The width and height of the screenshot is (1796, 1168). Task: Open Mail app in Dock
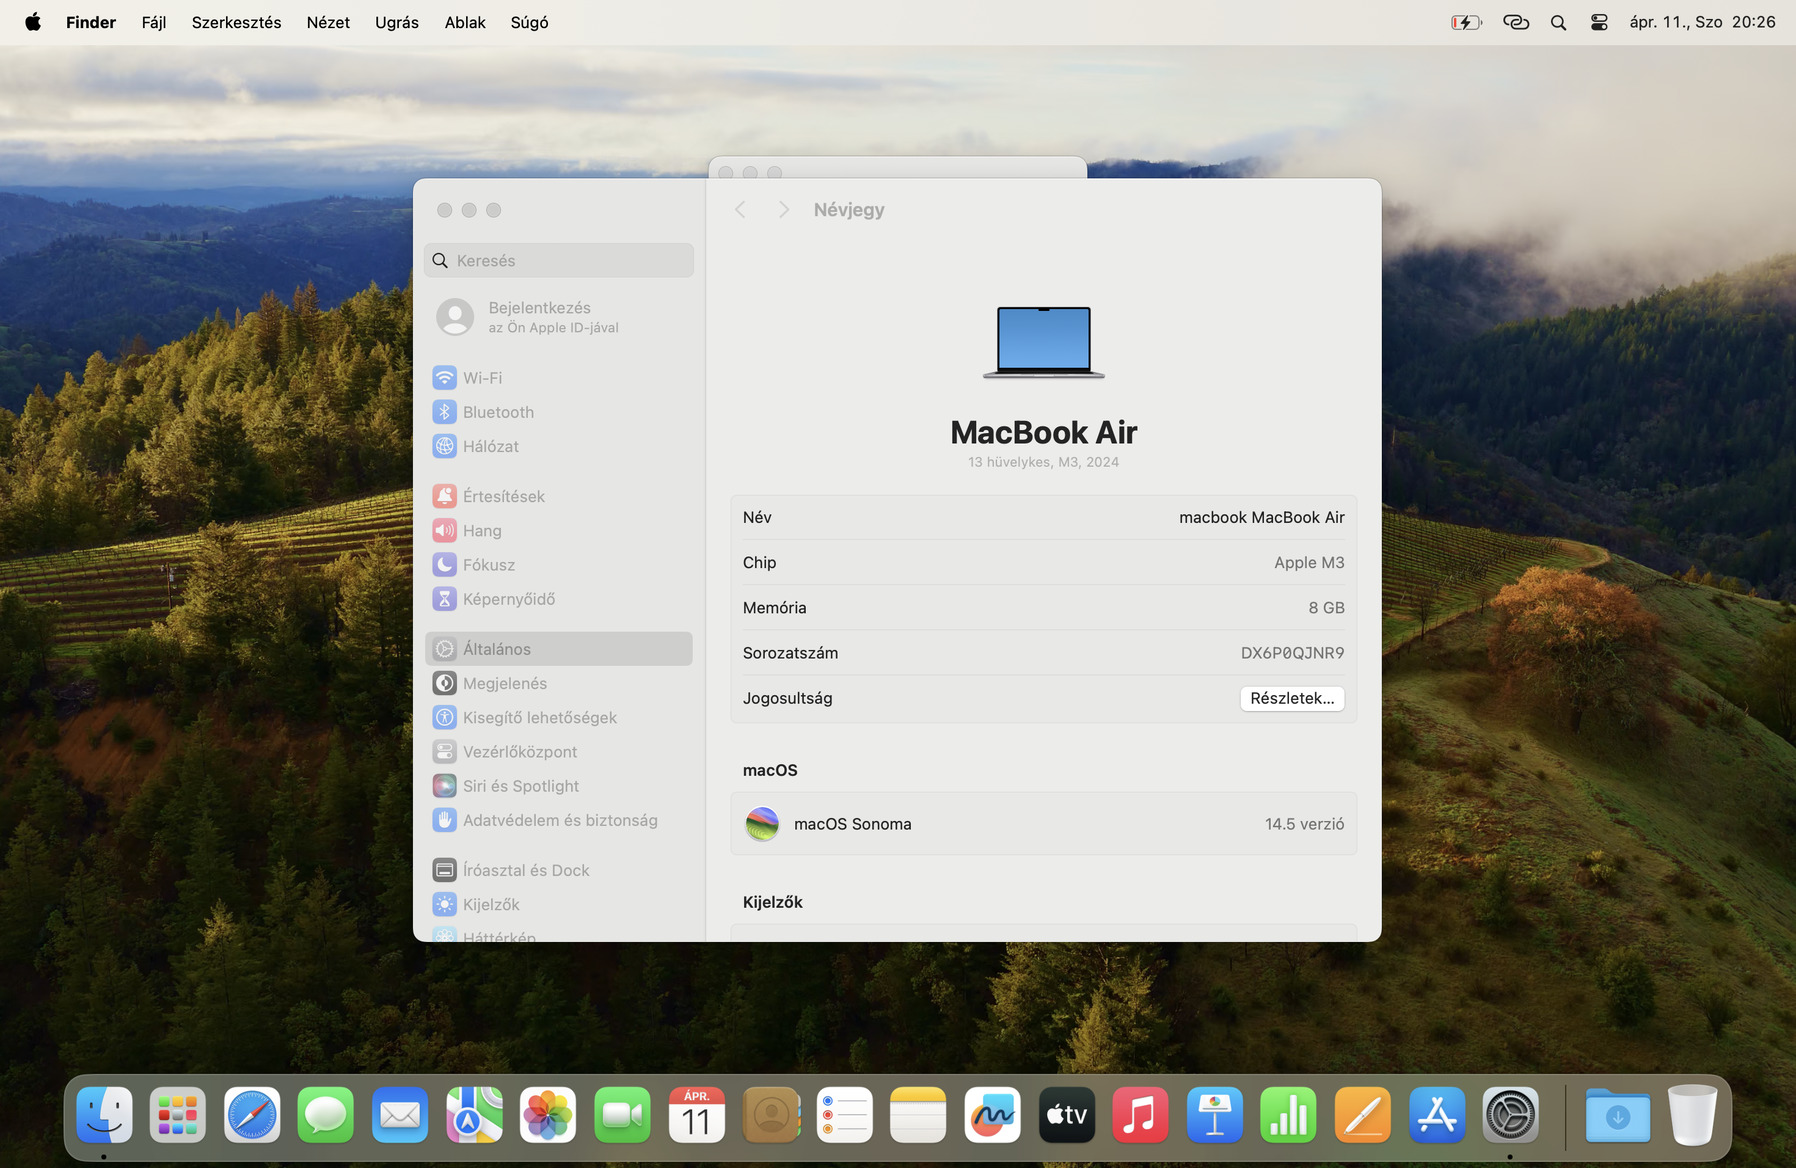point(400,1115)
